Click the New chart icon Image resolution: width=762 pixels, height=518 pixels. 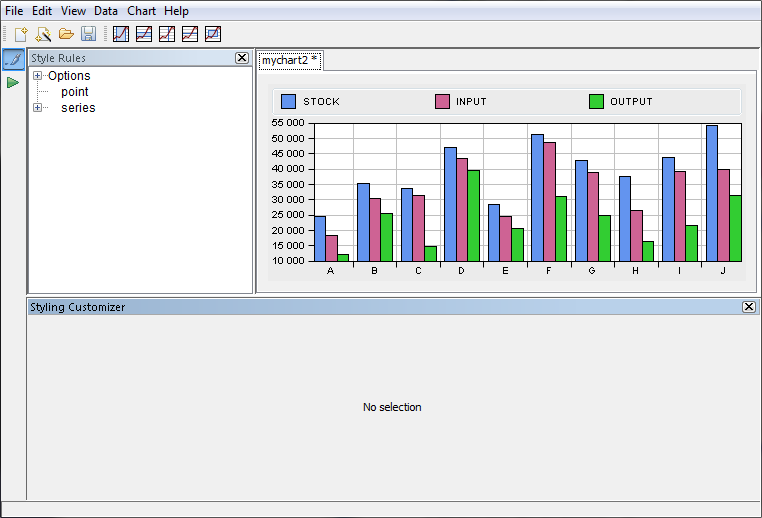21,34
